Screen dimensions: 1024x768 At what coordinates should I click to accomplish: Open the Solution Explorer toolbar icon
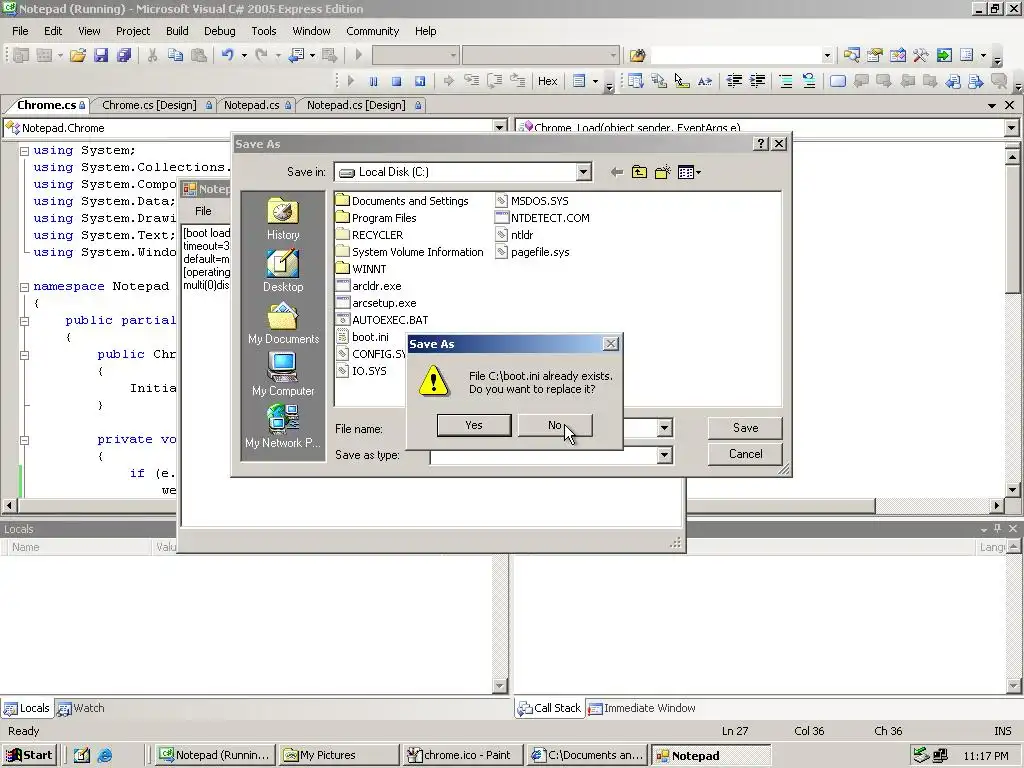click(851, 56)
